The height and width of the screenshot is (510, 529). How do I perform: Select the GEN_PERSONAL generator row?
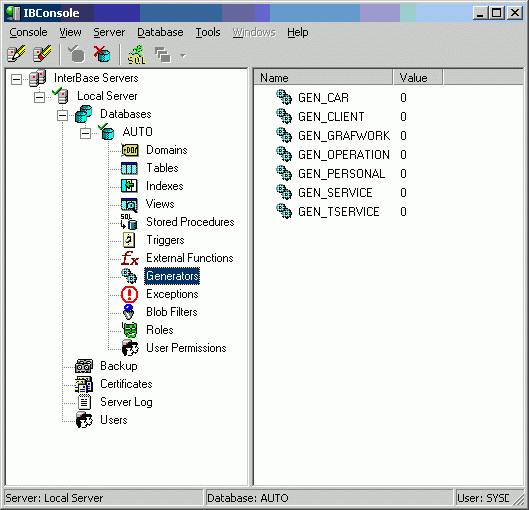tap(341, 174)
